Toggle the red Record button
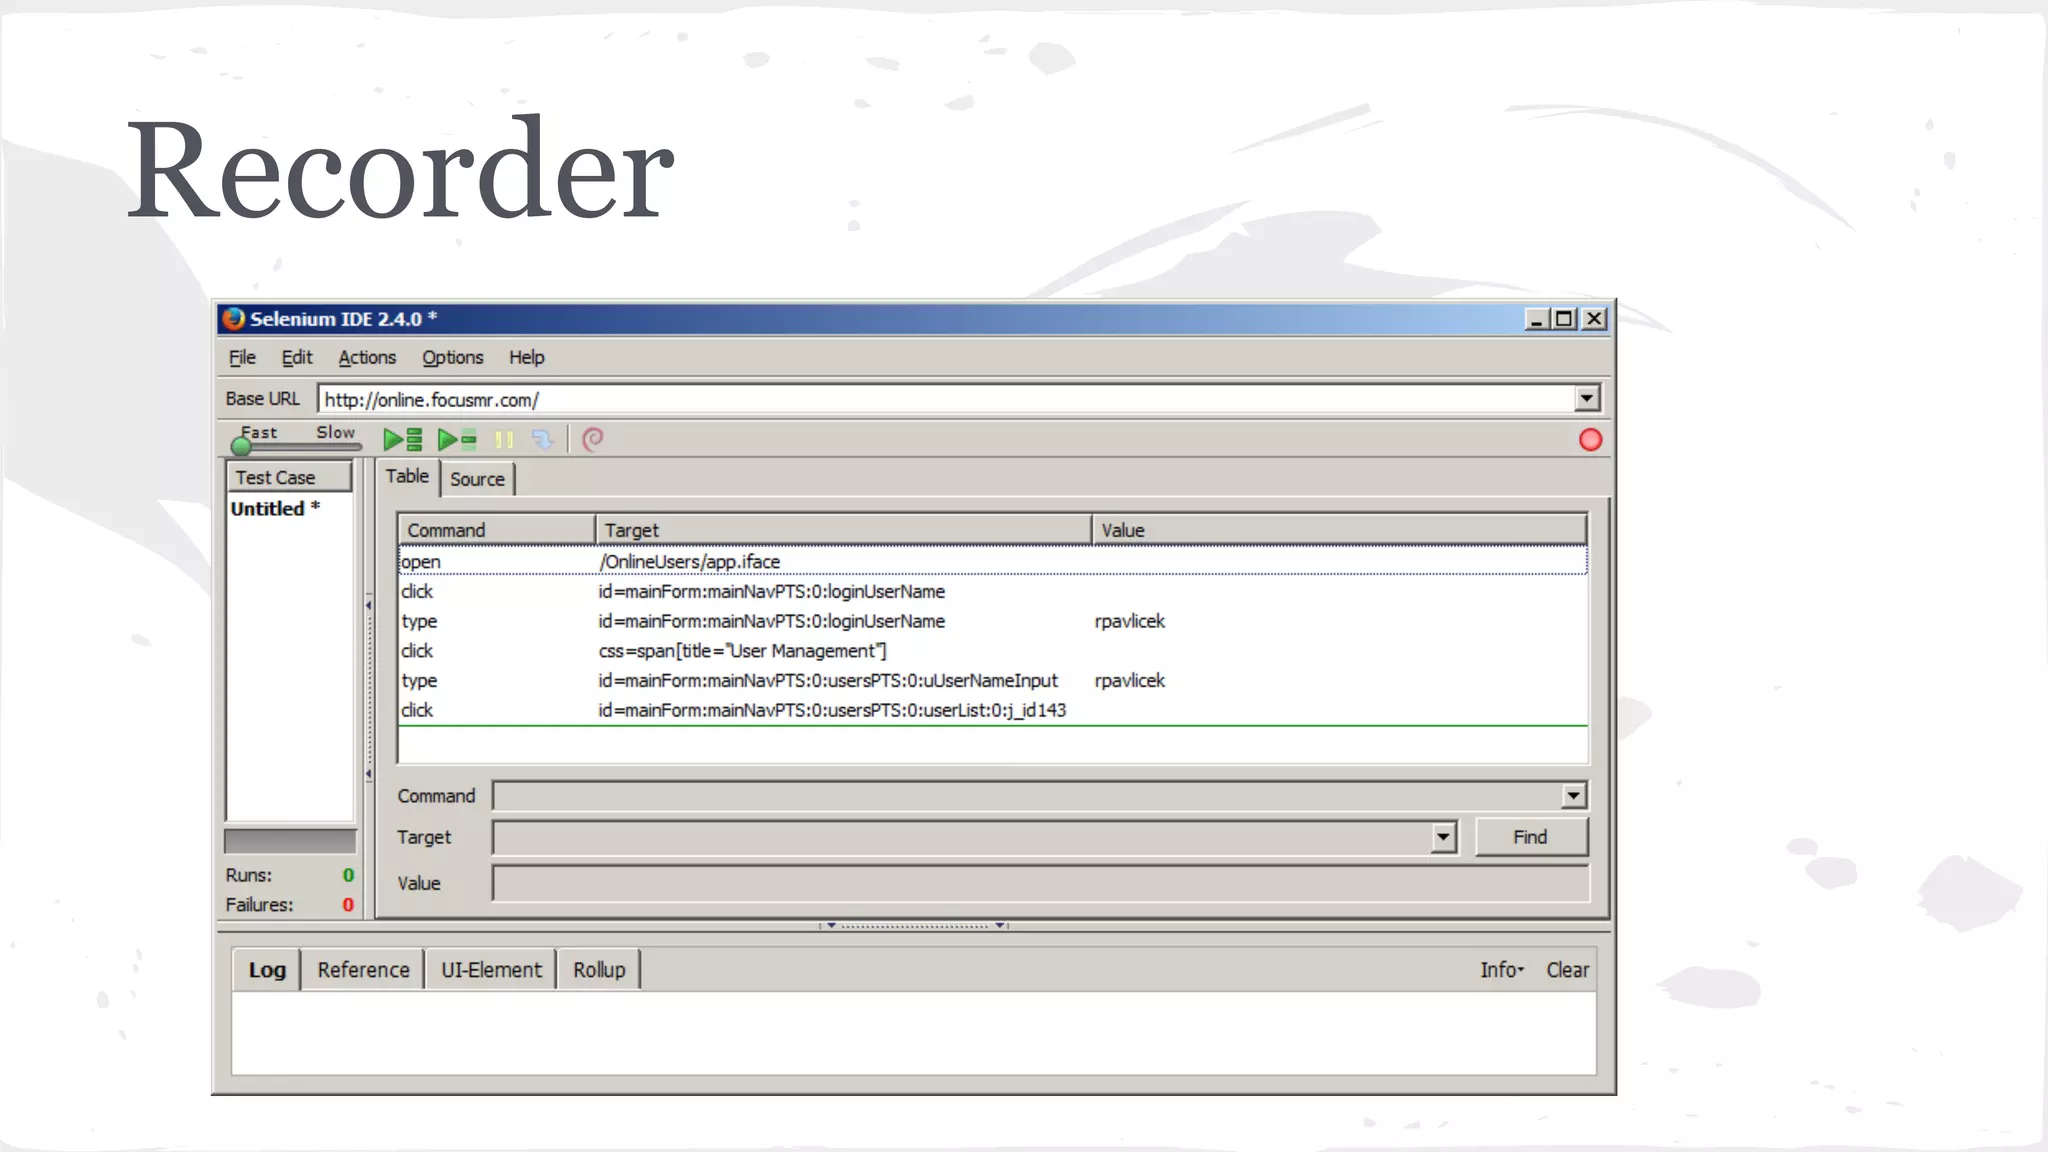Viewport: 2048px width, 1152px height. pyautogui.click(x=1590, y=440)
